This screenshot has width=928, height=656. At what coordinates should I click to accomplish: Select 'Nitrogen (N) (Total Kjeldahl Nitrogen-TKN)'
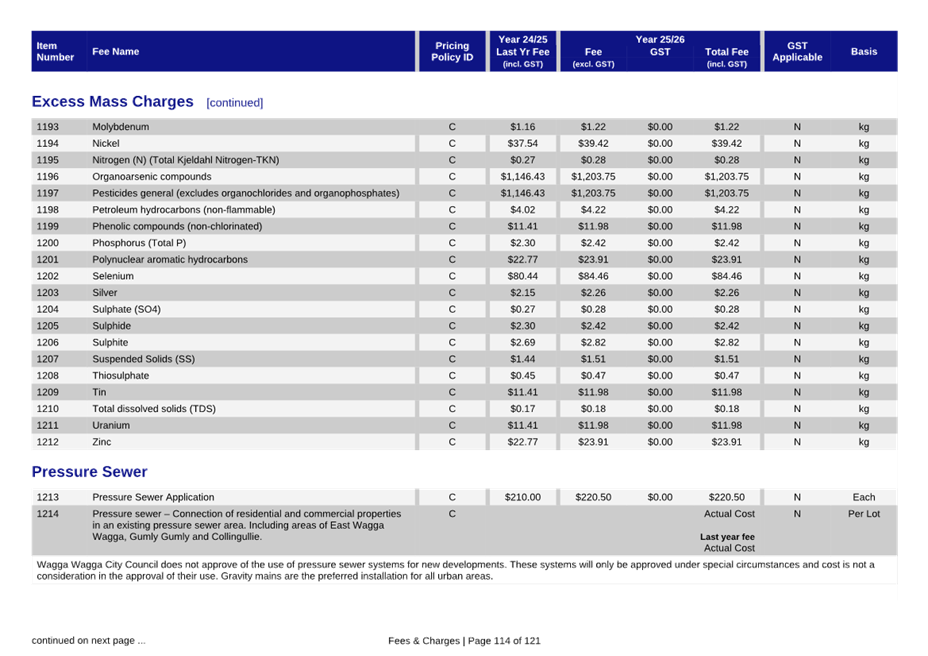186,160
